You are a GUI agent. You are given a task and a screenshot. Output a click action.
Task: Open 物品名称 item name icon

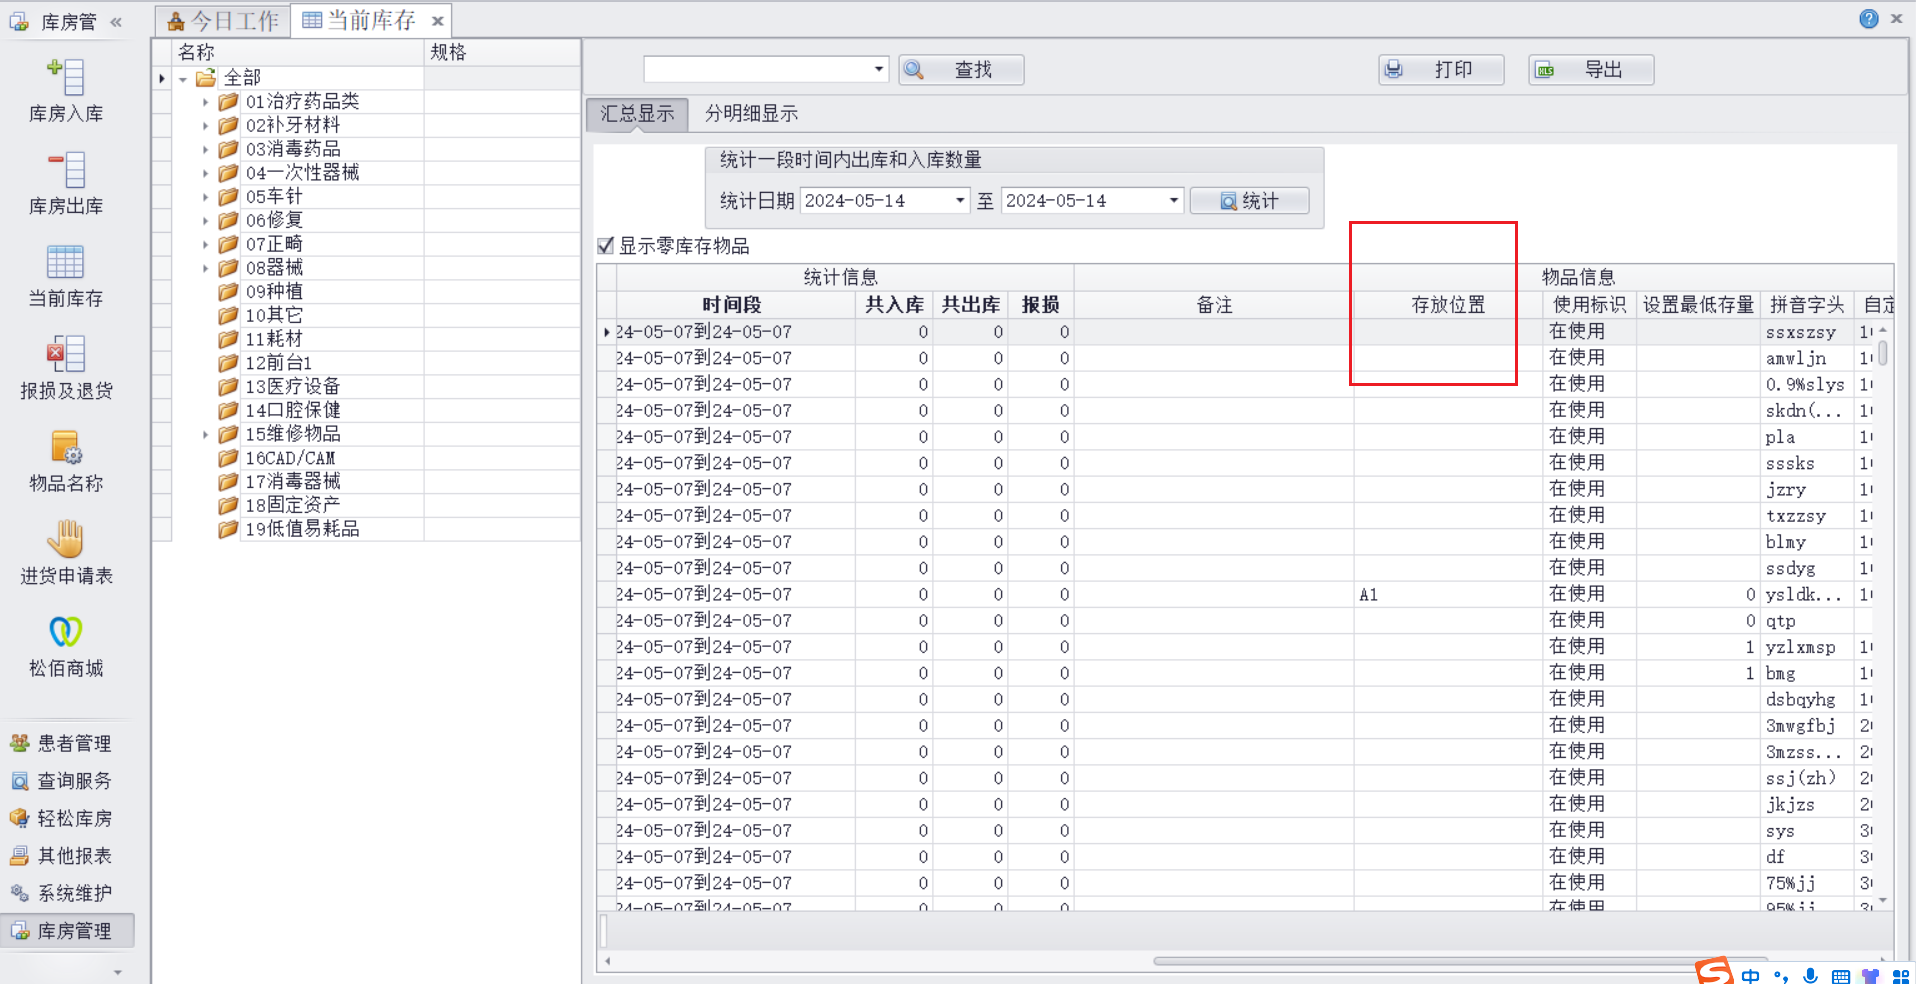(66, 448)
